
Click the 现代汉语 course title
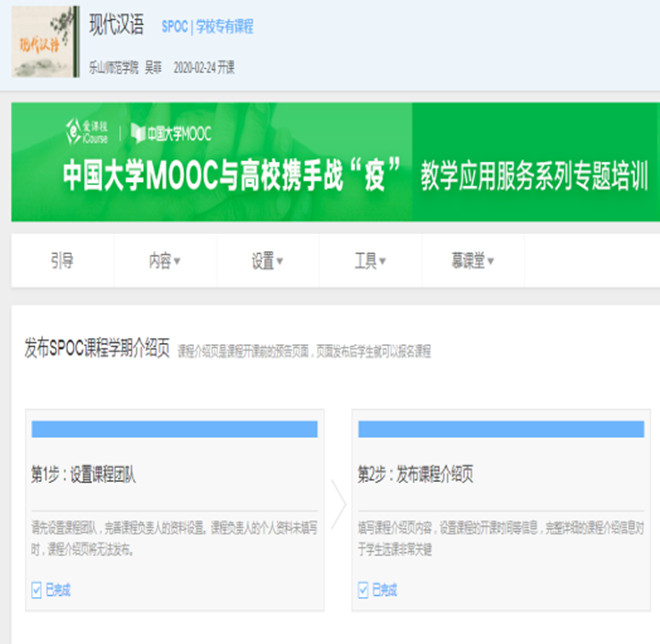click(117, 26)
